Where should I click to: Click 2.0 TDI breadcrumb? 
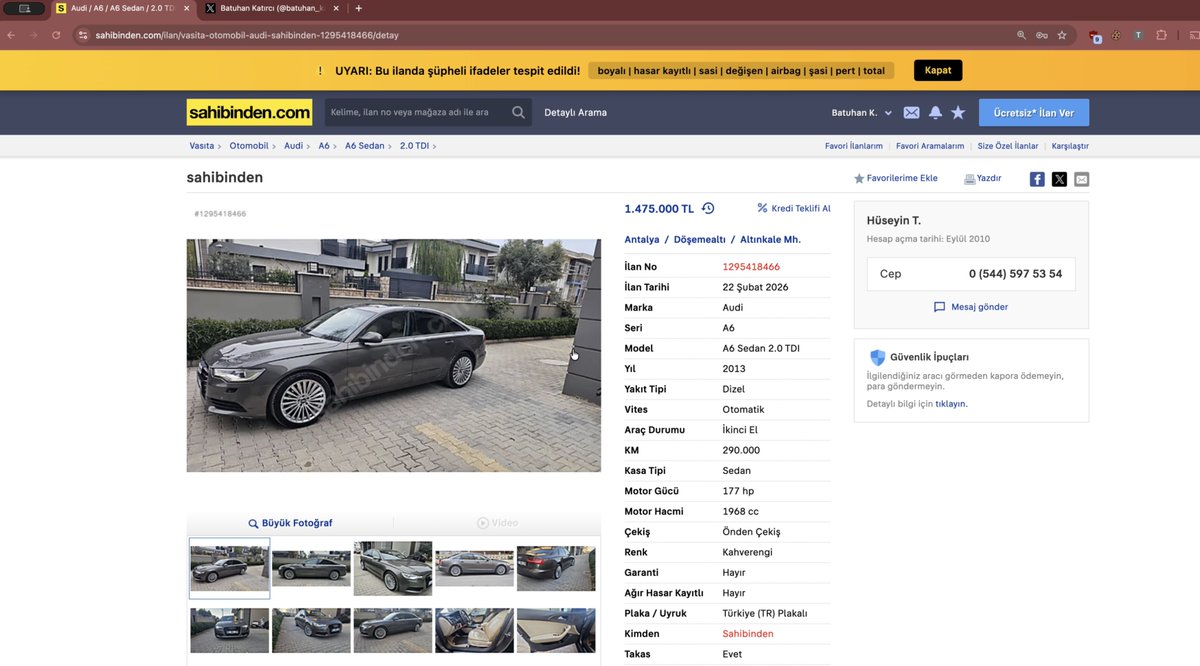[414, 146]
